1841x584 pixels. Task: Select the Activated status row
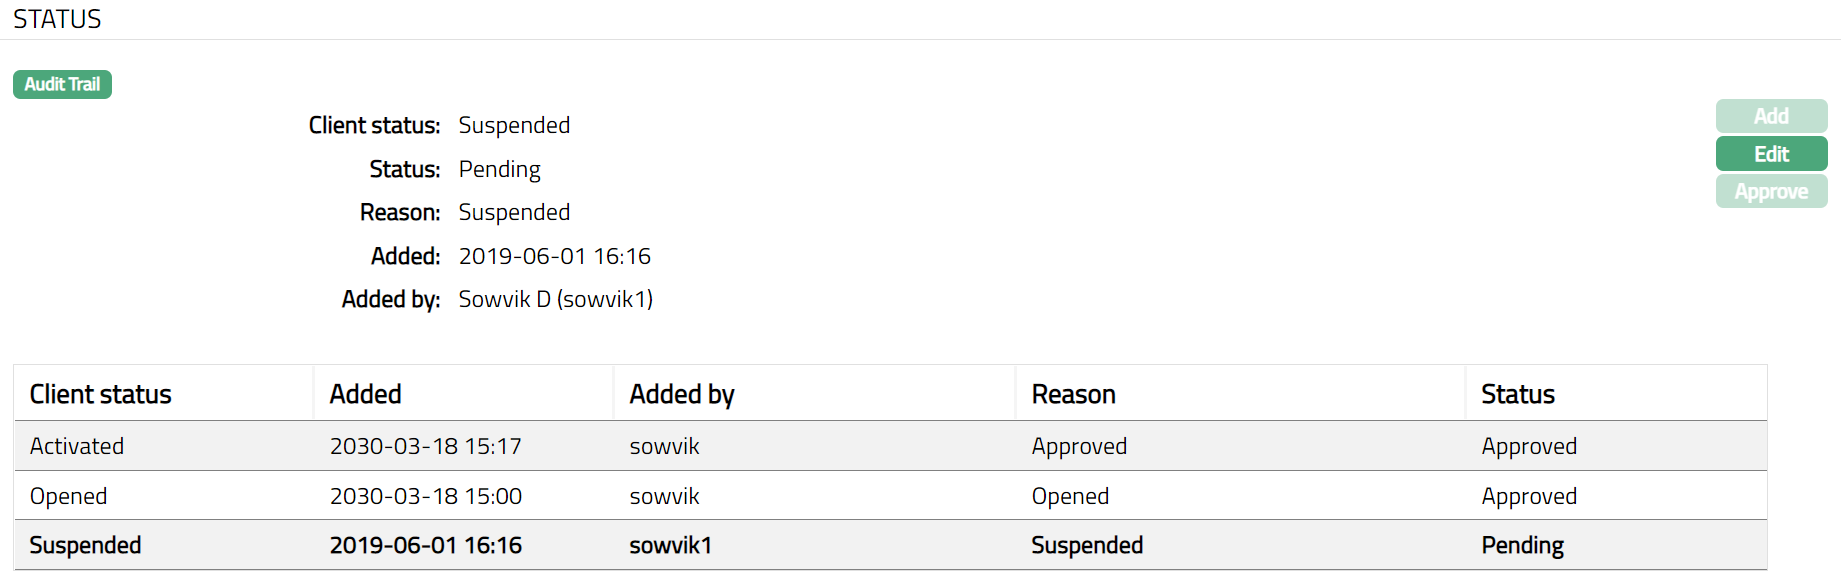click(x=77, y=446)
